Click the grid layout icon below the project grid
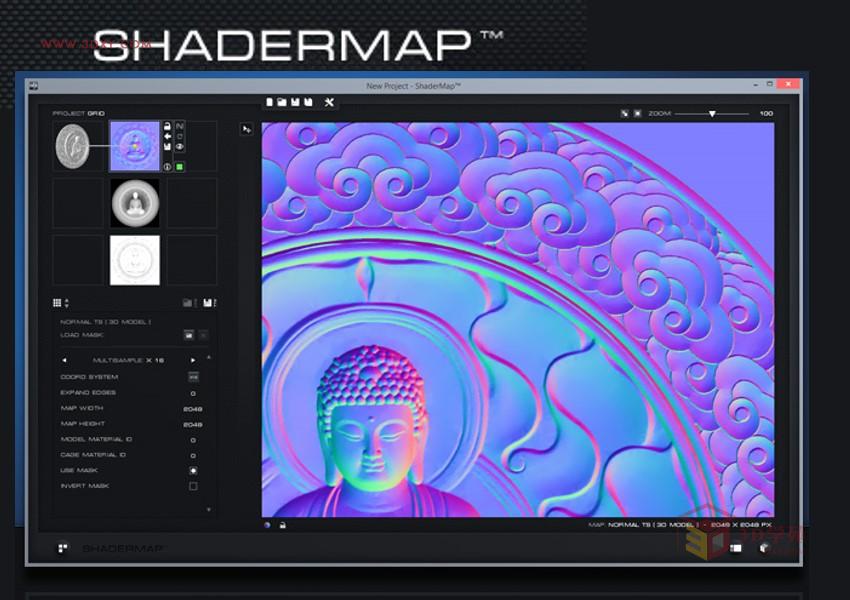 (x=57, y=302)
